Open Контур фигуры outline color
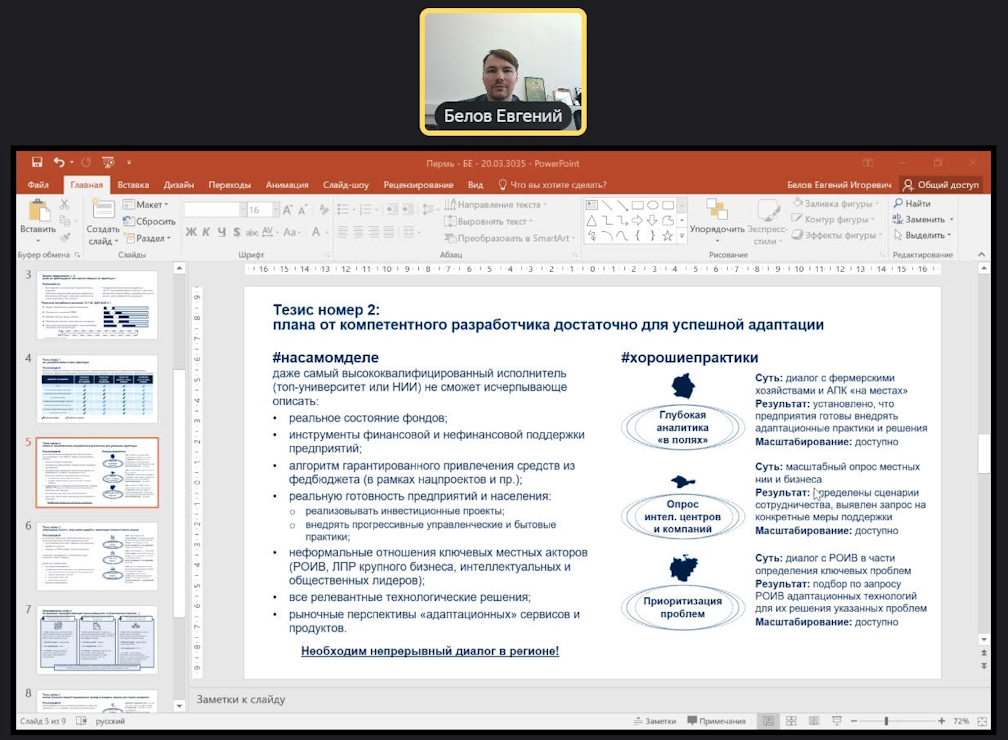Image resolution: width=1008 pixels, height=740 pixels. click(833, 219)
